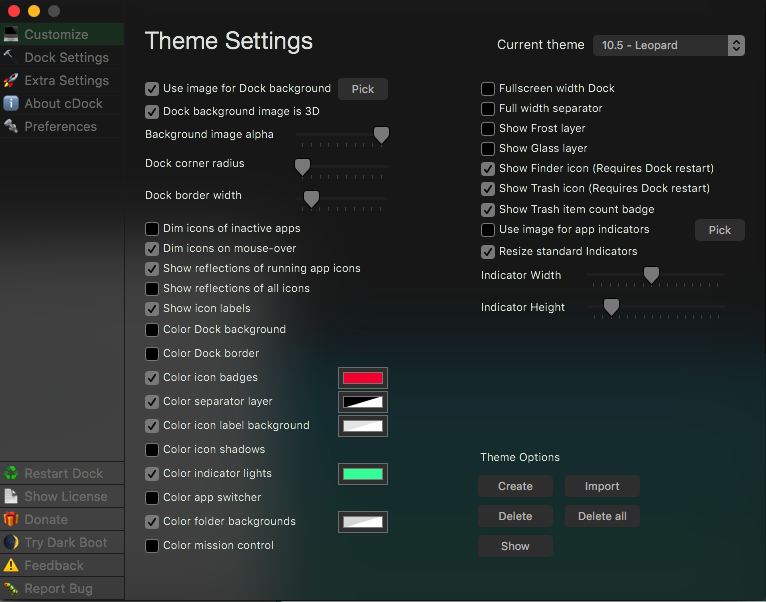Screen dimensions: 766x602
Task: Uncheck Resize standard Indicators
Action: click(x=488, y=252)
